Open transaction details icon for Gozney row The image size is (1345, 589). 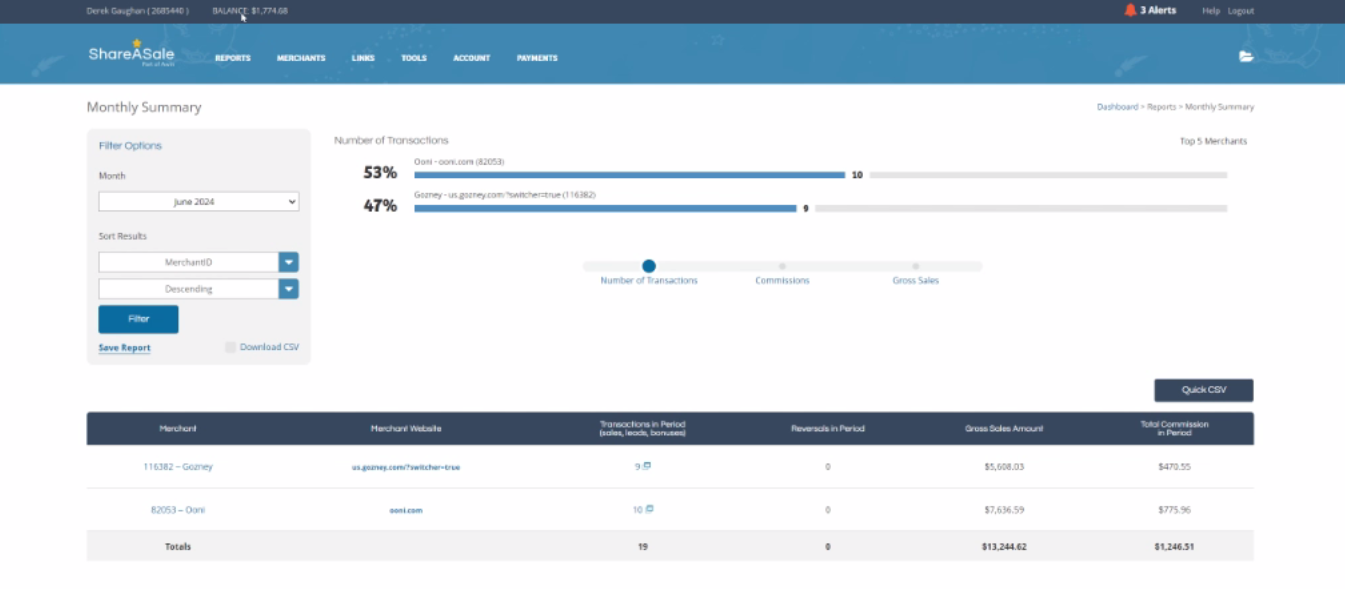point(647,466)
